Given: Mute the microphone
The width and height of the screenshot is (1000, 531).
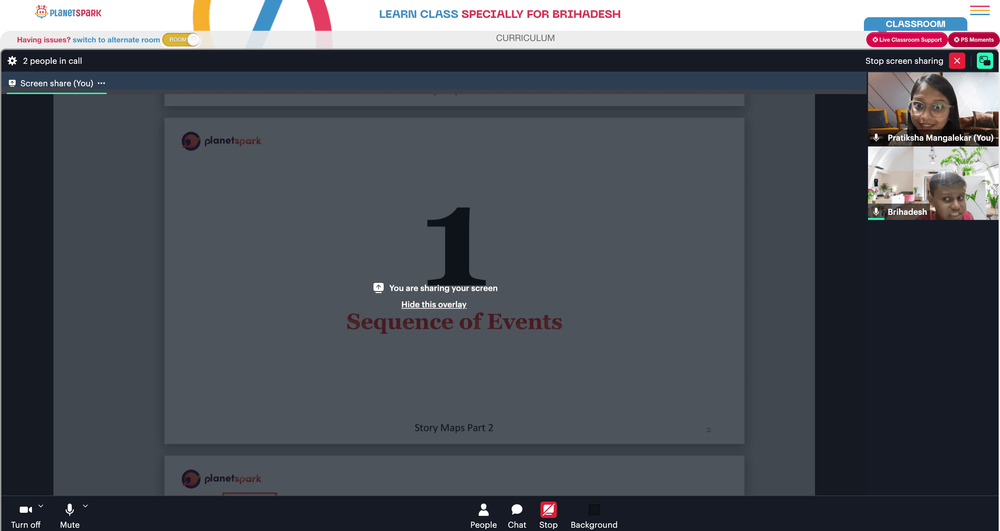Looking at the screenshot, I should pos(70,516).
